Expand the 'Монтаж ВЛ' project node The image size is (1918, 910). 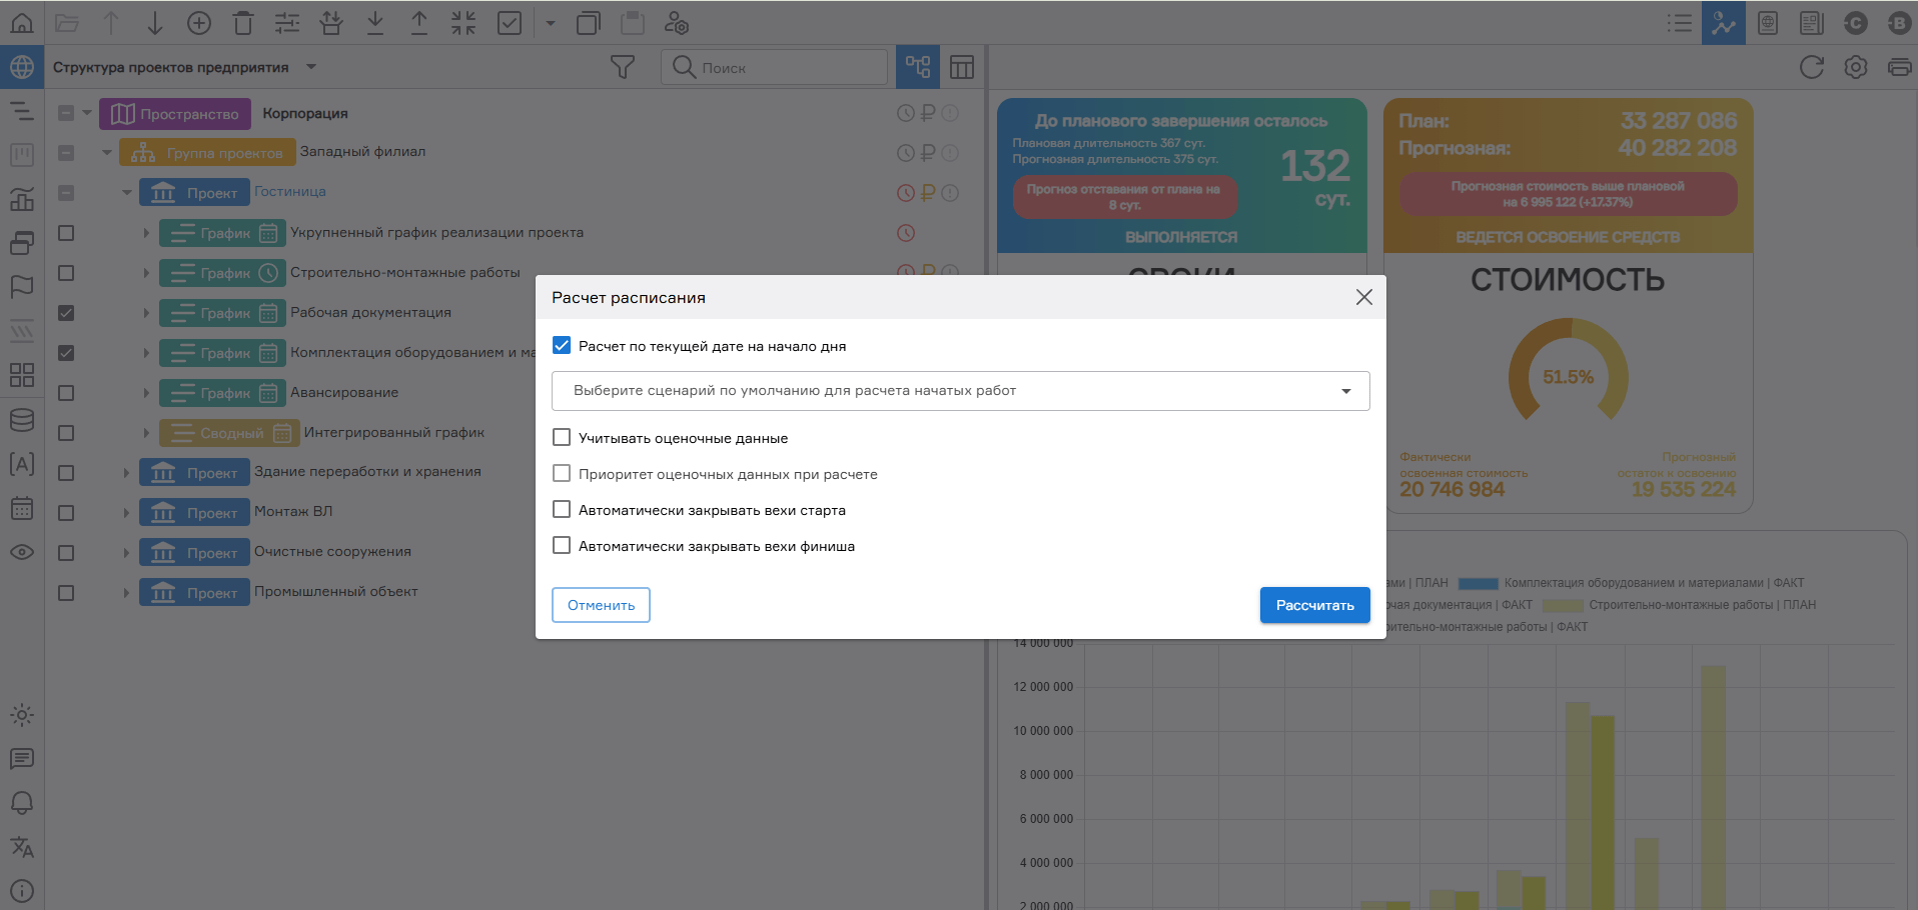126,512
